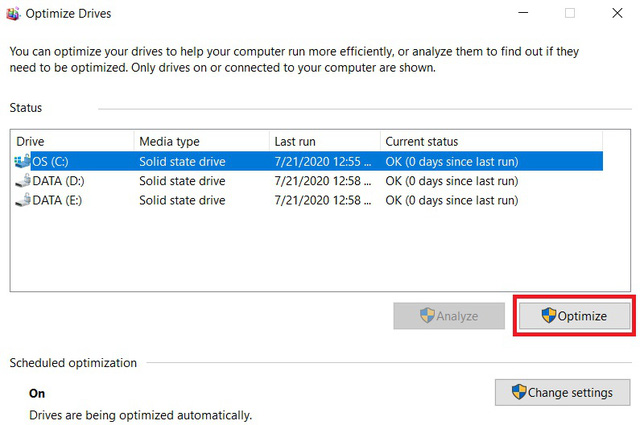Sort list by Current status column header
640x425 pixels.
tap(491, 141)
